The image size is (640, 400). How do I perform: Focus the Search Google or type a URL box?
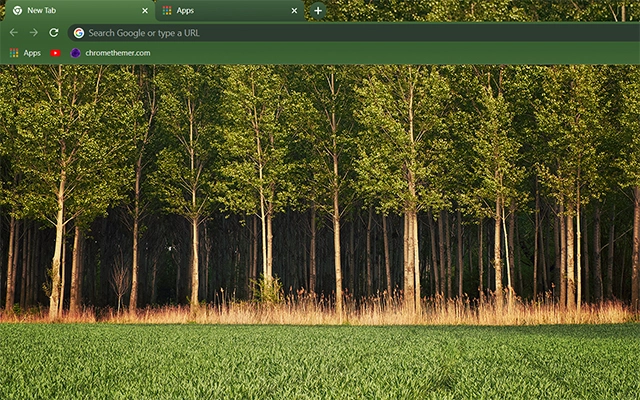pyautogui.click(x=353, y=33)
